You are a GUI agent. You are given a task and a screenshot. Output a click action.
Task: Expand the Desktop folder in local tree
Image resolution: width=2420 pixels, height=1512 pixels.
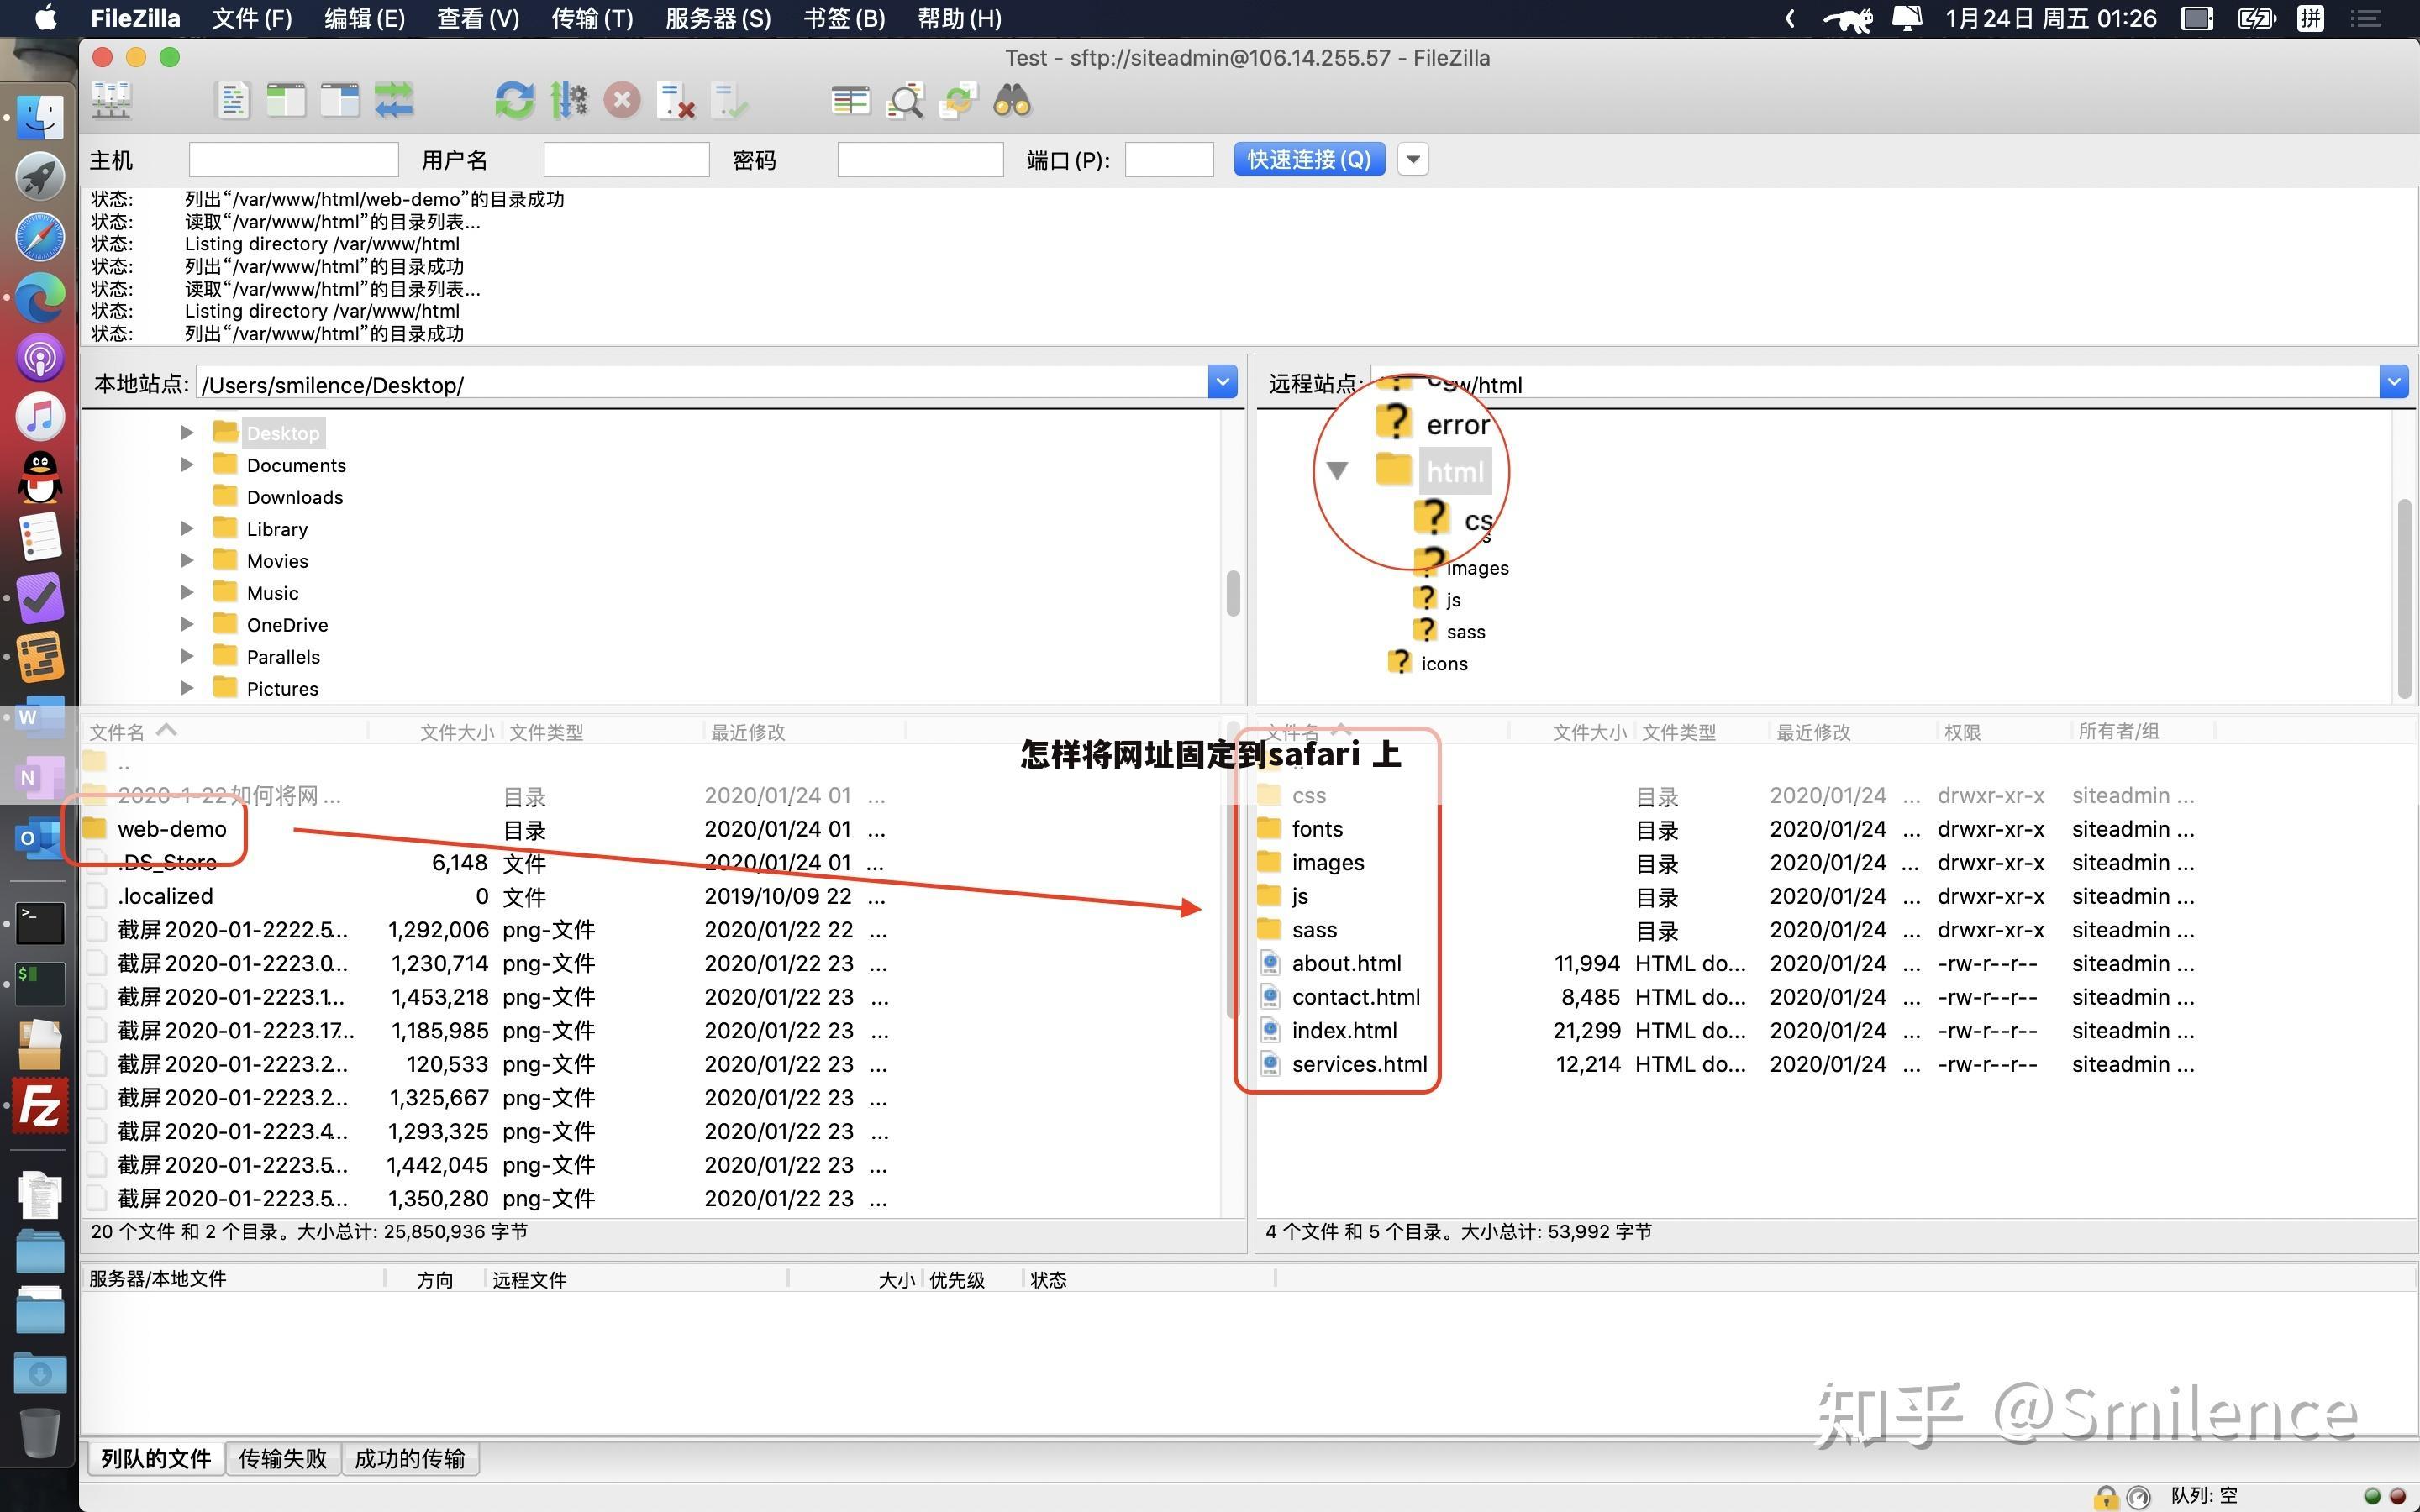[187, 433]
